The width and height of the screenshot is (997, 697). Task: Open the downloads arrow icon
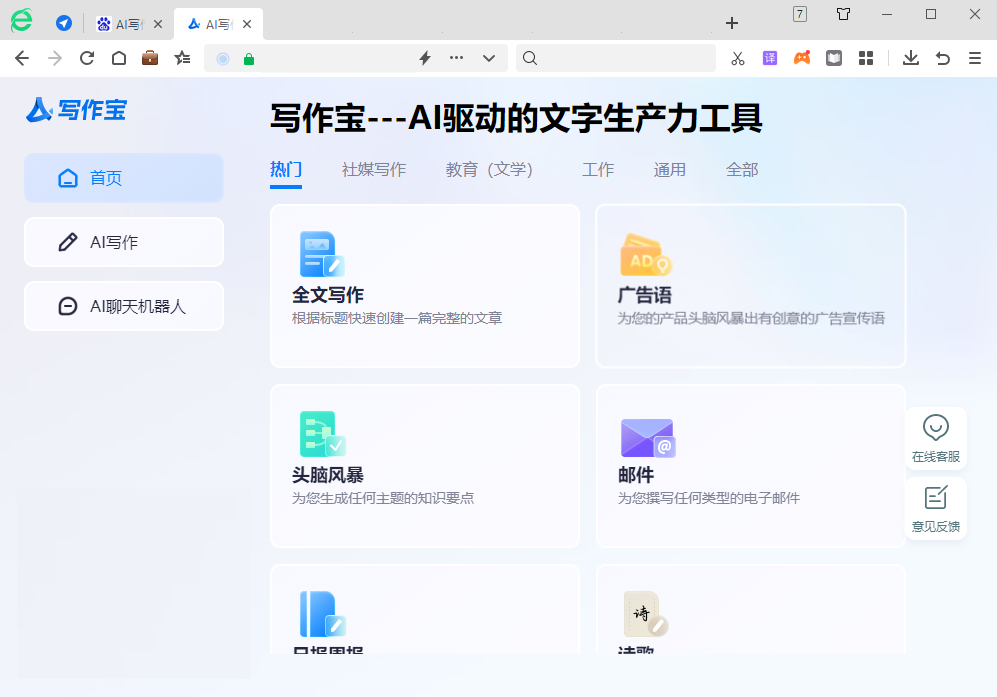coord(911,59)
